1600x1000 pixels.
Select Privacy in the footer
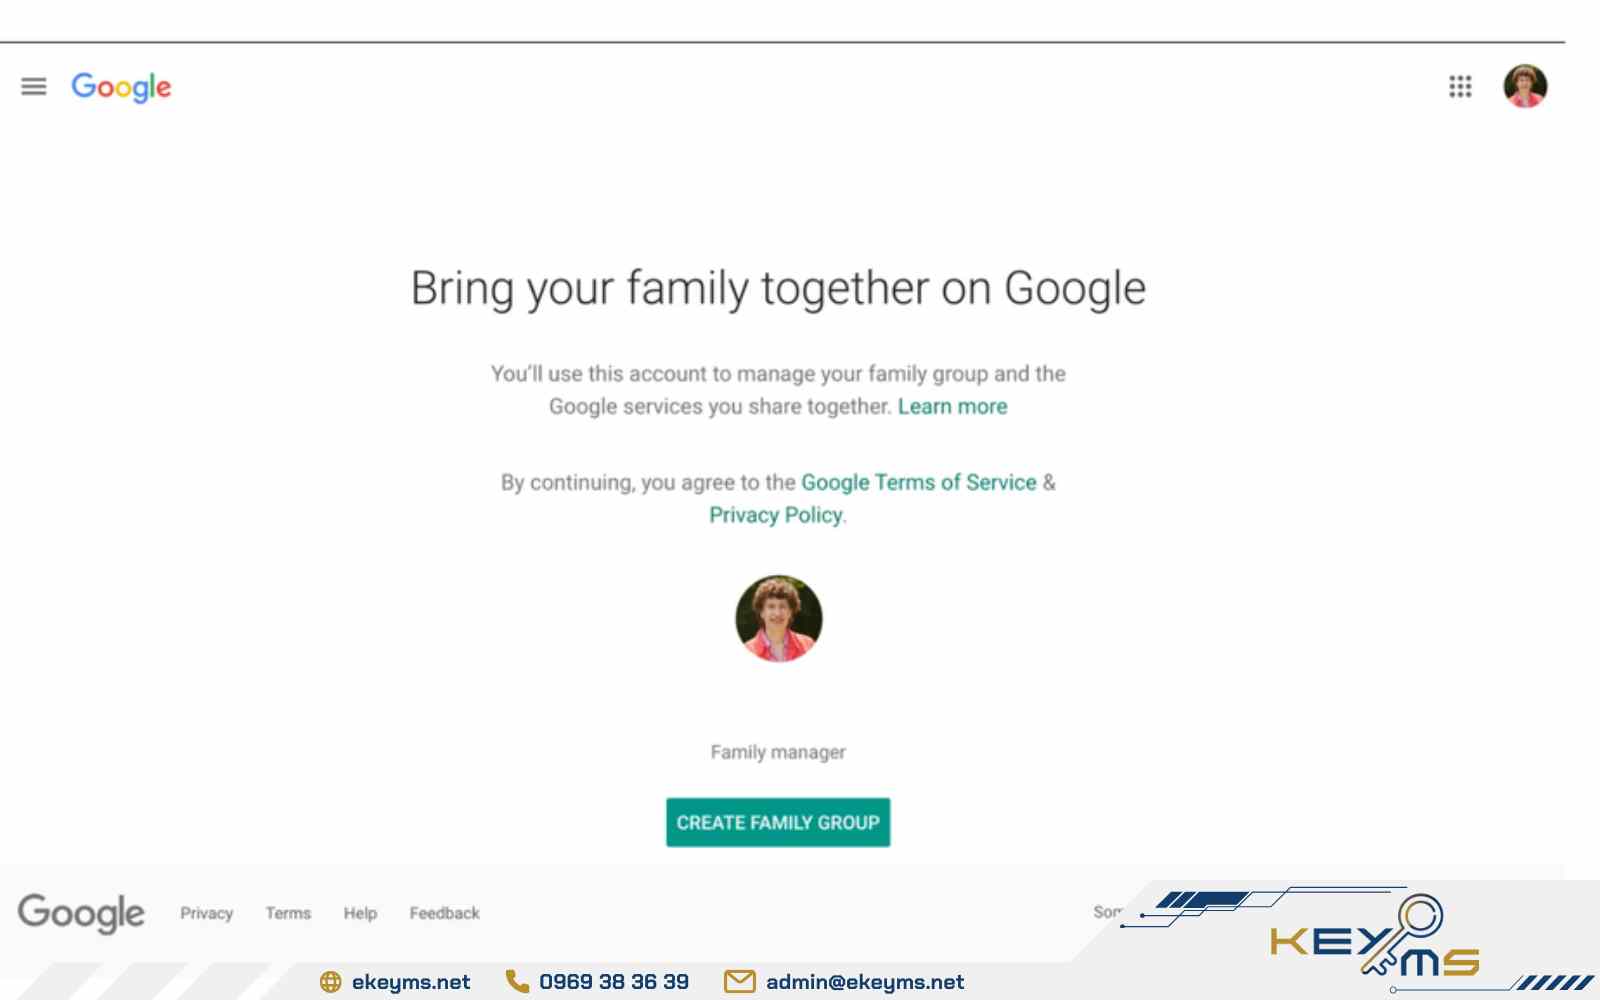(206, 913)
